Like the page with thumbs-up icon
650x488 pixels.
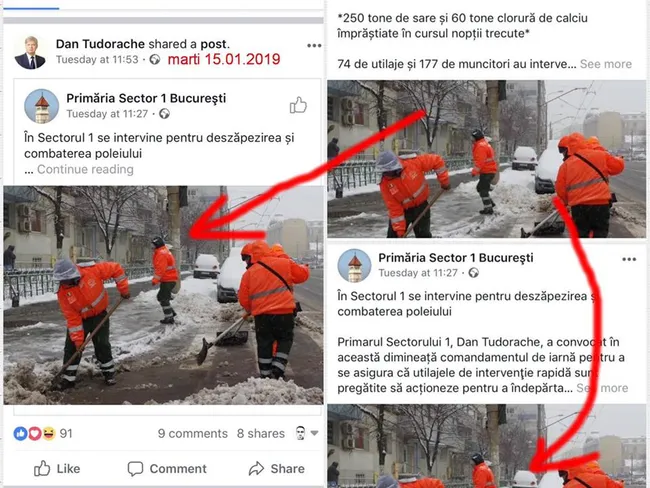click(298, 105)
